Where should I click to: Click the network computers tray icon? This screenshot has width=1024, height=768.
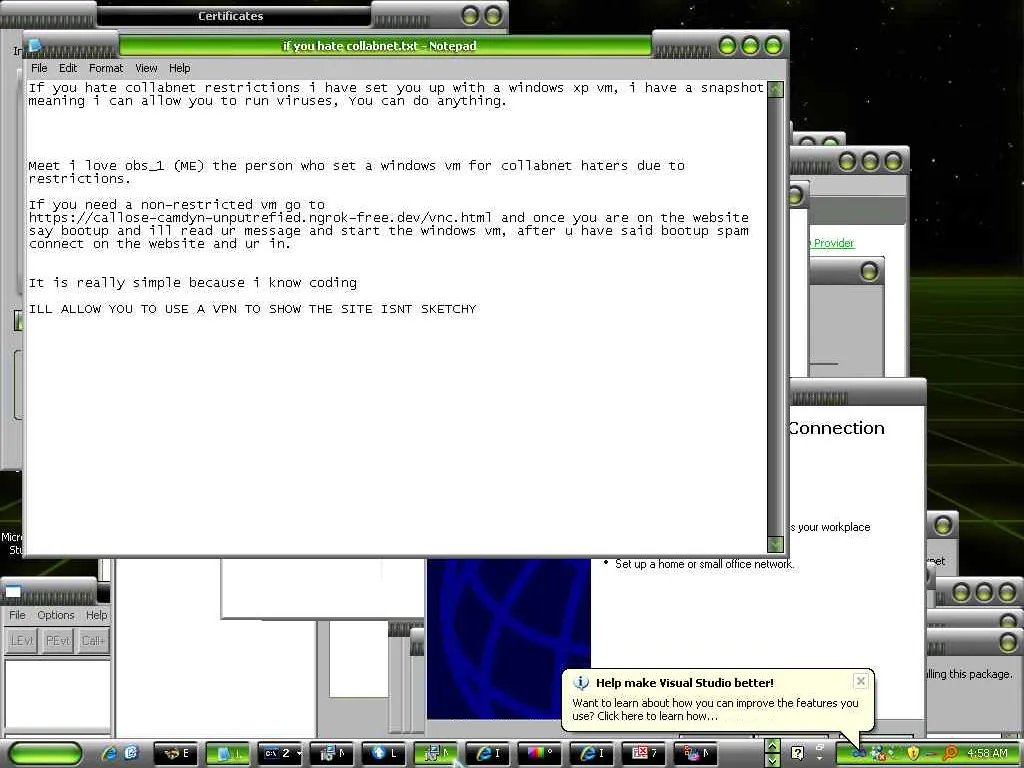pos(879,753)
